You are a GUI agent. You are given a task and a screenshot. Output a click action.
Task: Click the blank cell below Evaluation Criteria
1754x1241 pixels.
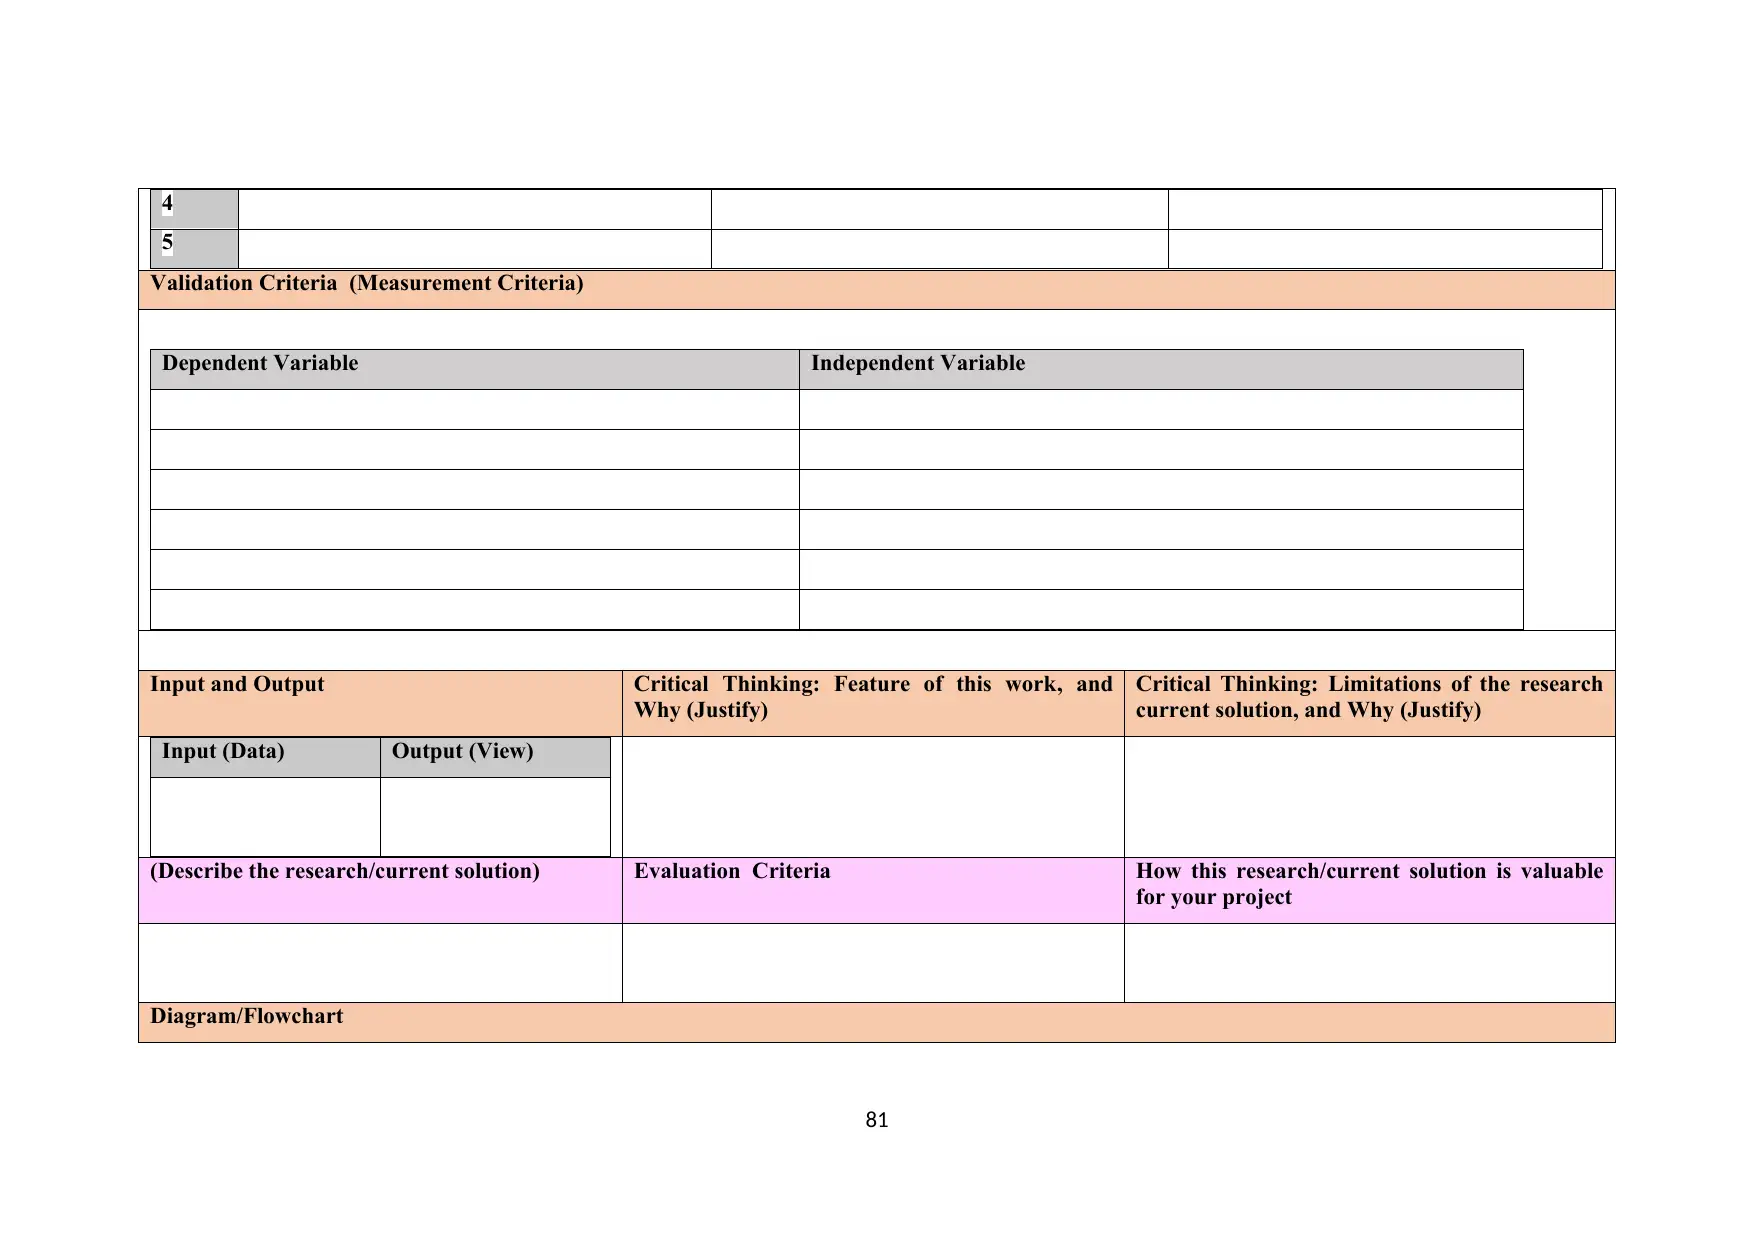click(x=873, y=963)
